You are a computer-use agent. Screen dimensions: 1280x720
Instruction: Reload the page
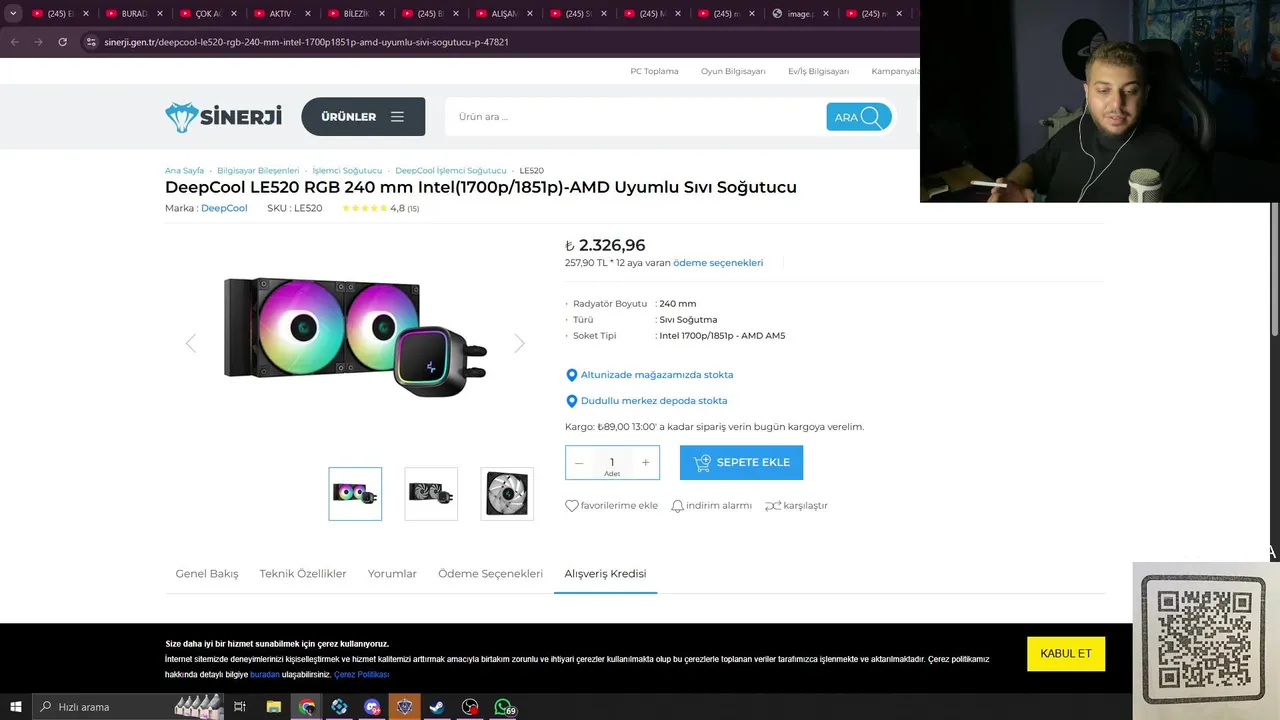click(62, 42)
